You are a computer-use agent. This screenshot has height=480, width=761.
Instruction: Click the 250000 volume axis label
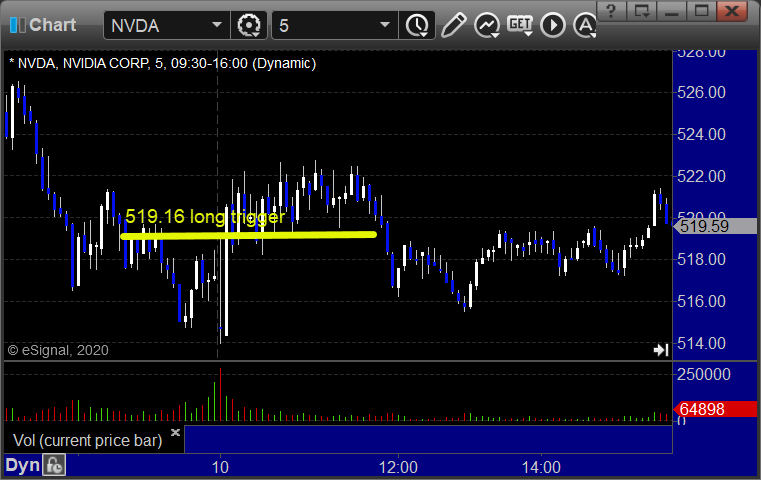704,374
